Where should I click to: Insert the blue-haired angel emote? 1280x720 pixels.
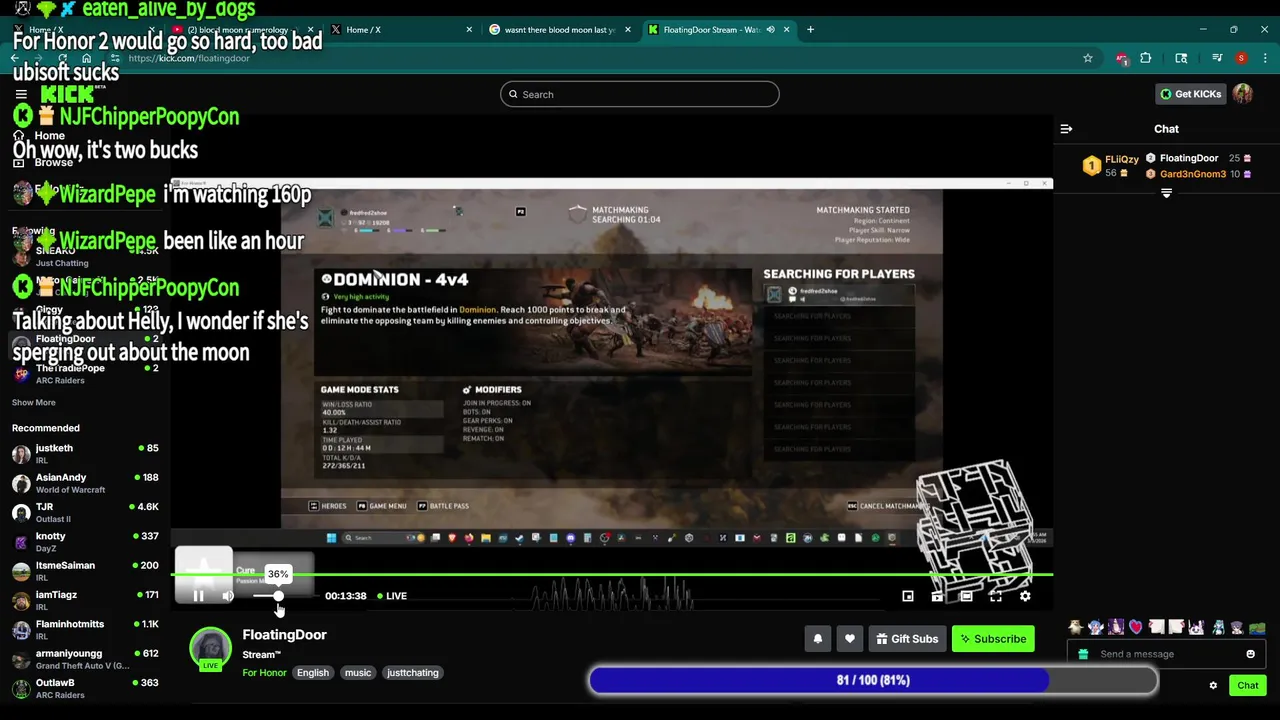click(1096, 628)
